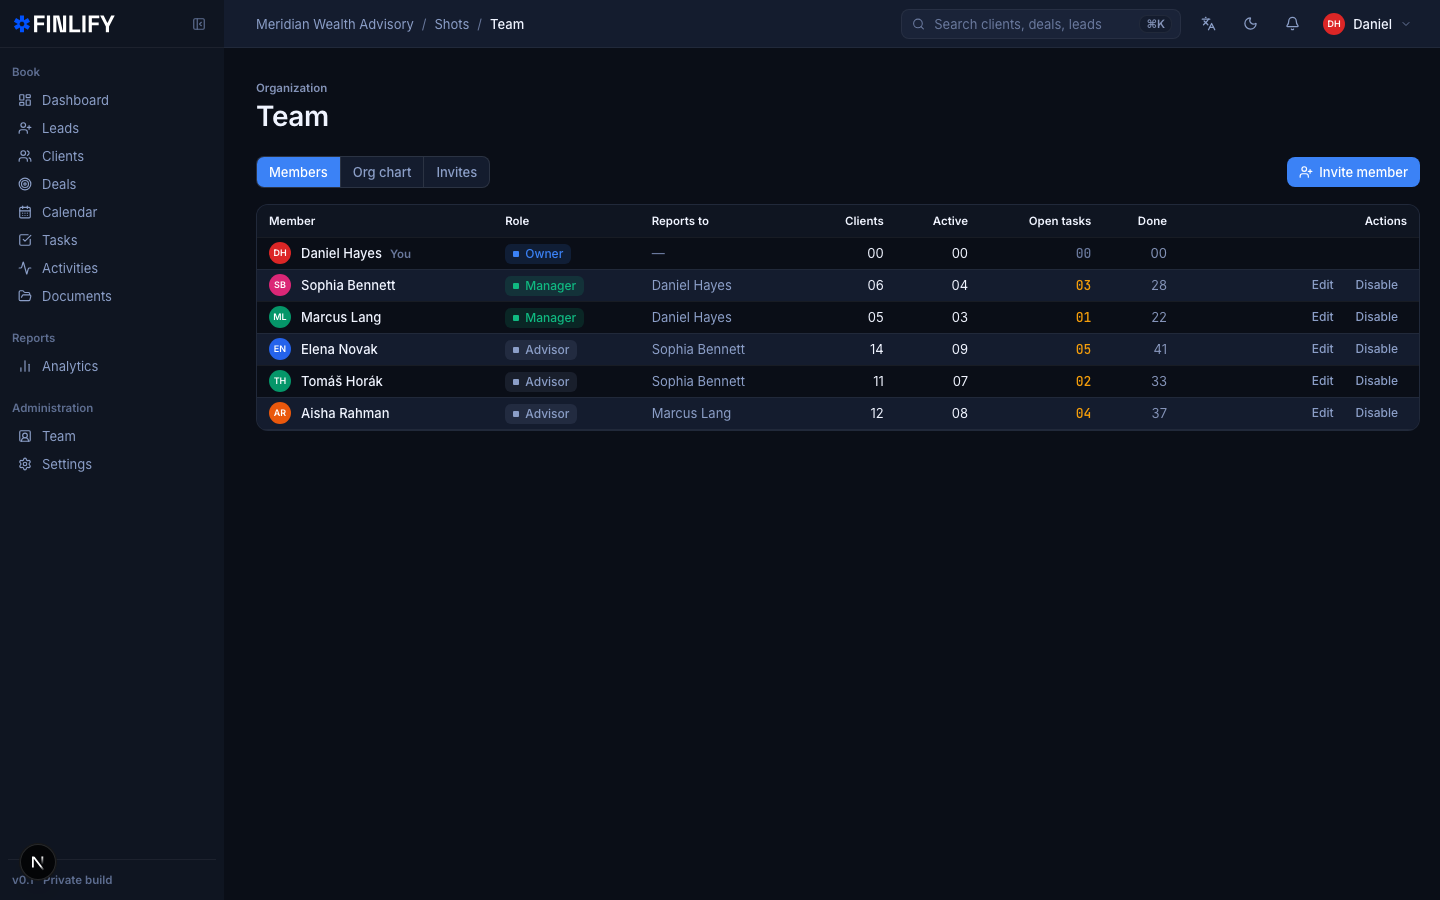Expand the Daniel user menu chevron
The image size is (1440, 900).
pos(1406,24)
